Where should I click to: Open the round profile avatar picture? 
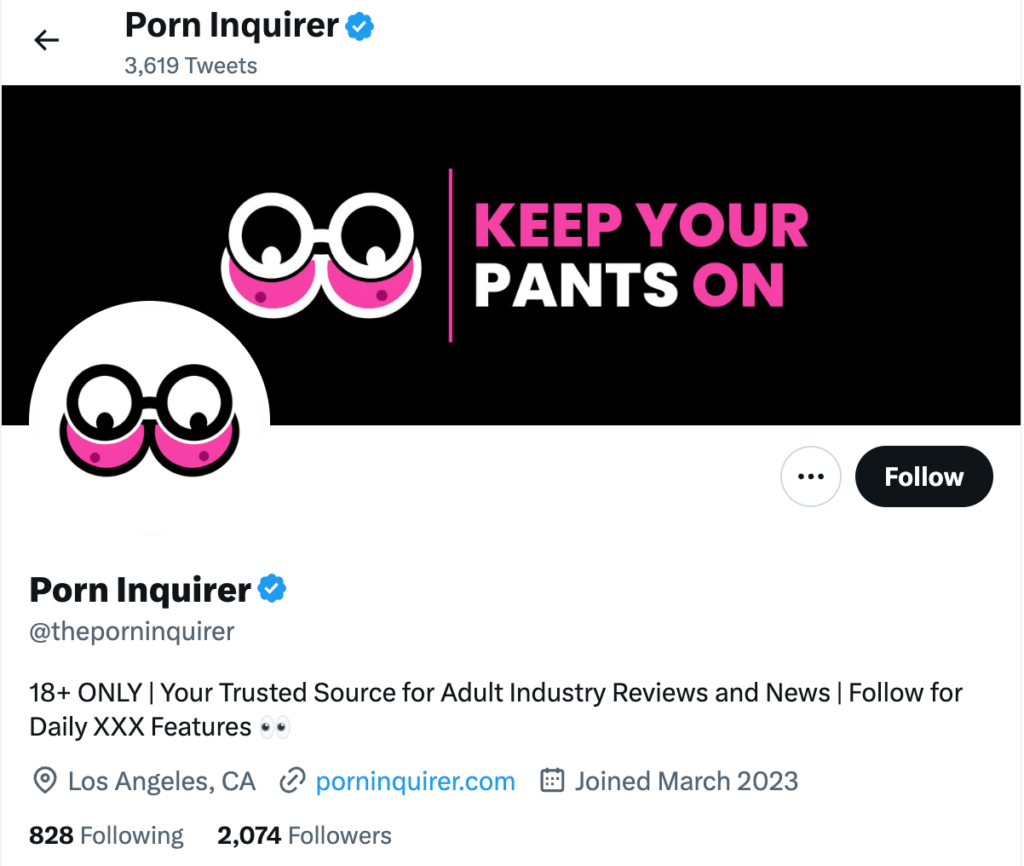tap(149, 420)
